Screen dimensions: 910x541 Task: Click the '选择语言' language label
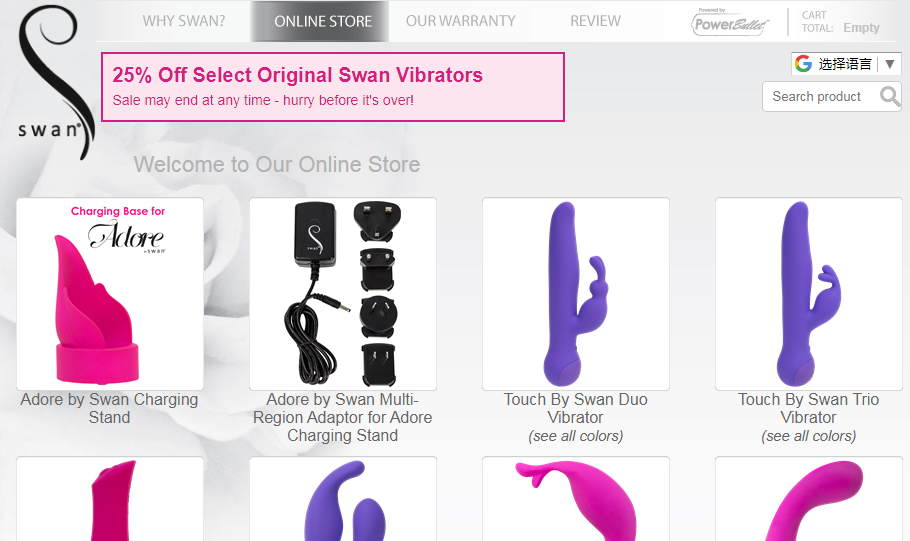[x=845, y=64]
